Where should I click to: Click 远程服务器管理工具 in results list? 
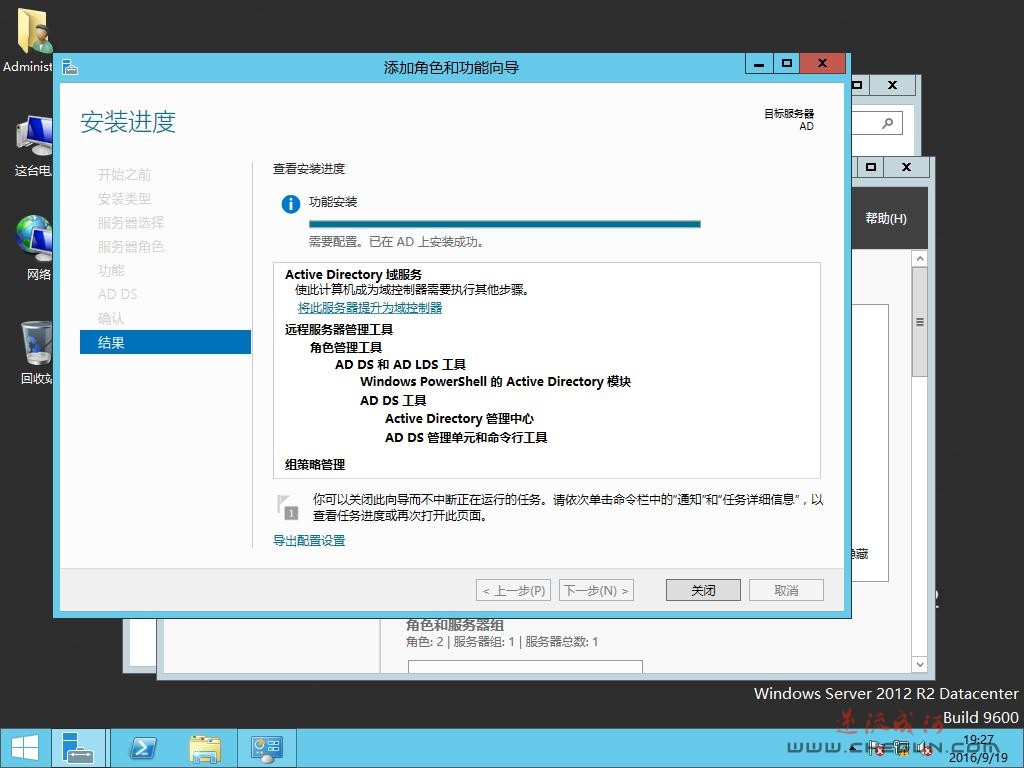click(338, 329)
